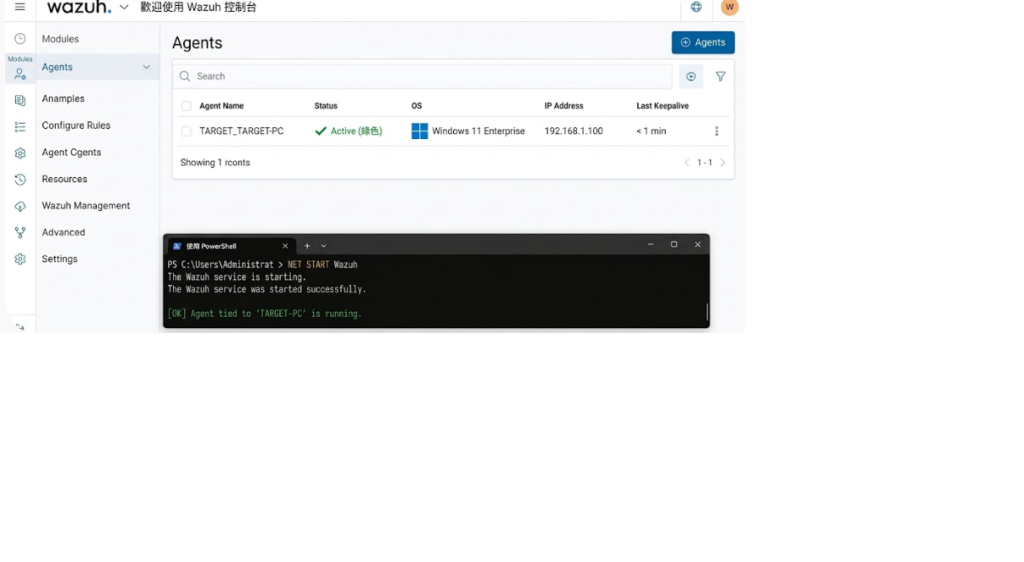Image resolution: width=1024 pixels, height=562 pixels.
Task: Click the branch icon beside Advanced
Action: [20, 232]
